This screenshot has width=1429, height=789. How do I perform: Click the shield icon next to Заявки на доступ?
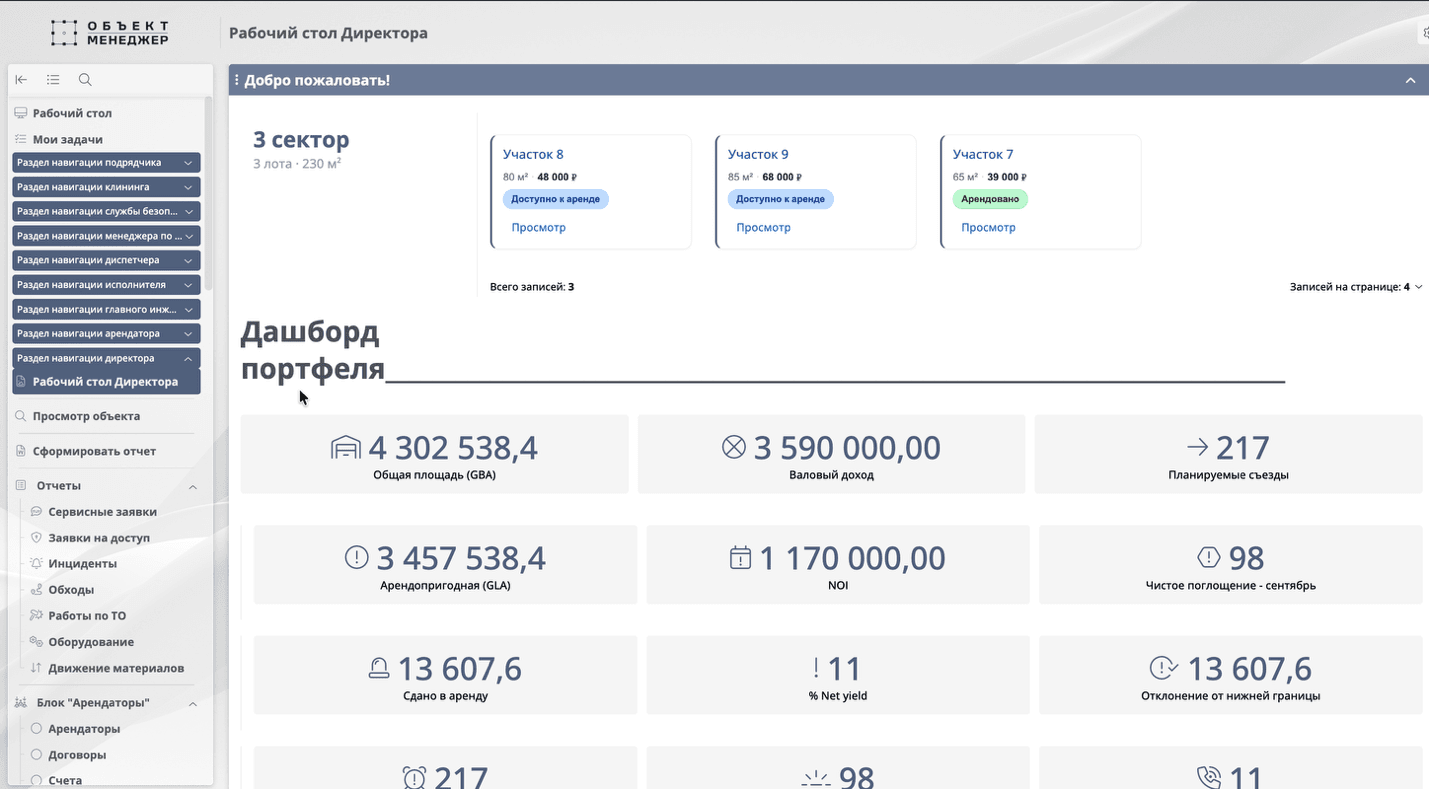(x=37, y=538)
